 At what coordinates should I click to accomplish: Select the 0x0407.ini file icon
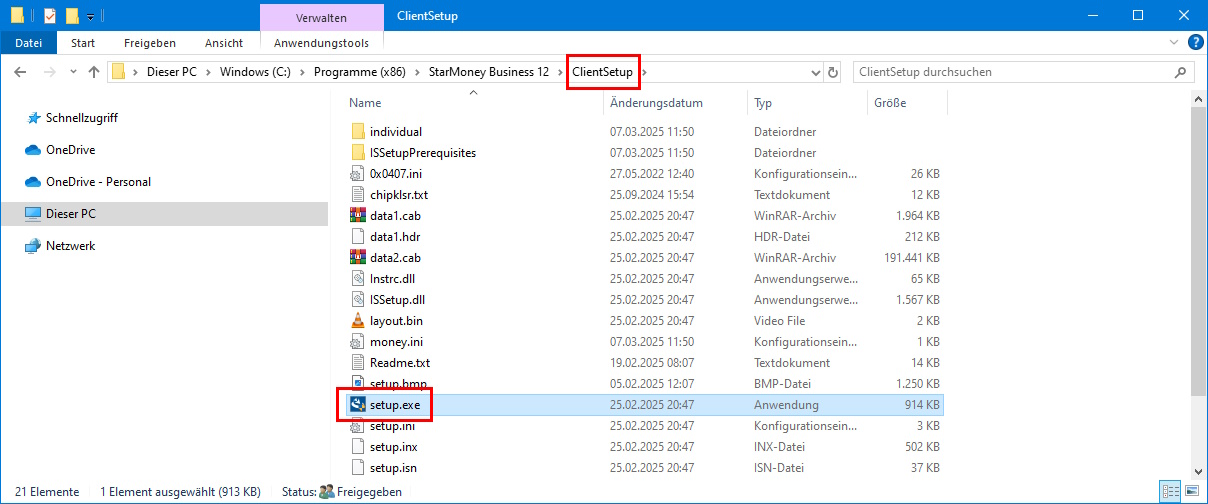[x=359, y=174]
